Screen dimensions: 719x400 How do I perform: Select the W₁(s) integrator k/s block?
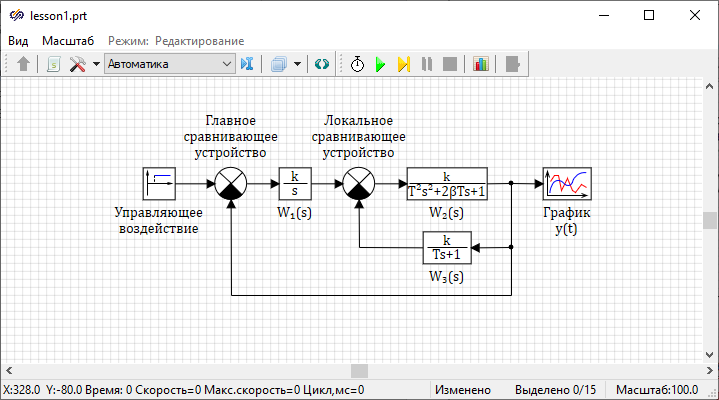tap(295, 184)
